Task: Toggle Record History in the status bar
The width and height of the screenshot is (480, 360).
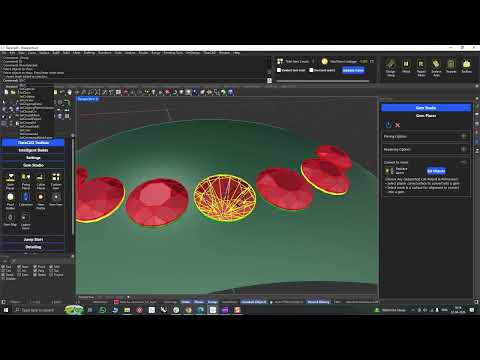Action: tap(318, 302)
